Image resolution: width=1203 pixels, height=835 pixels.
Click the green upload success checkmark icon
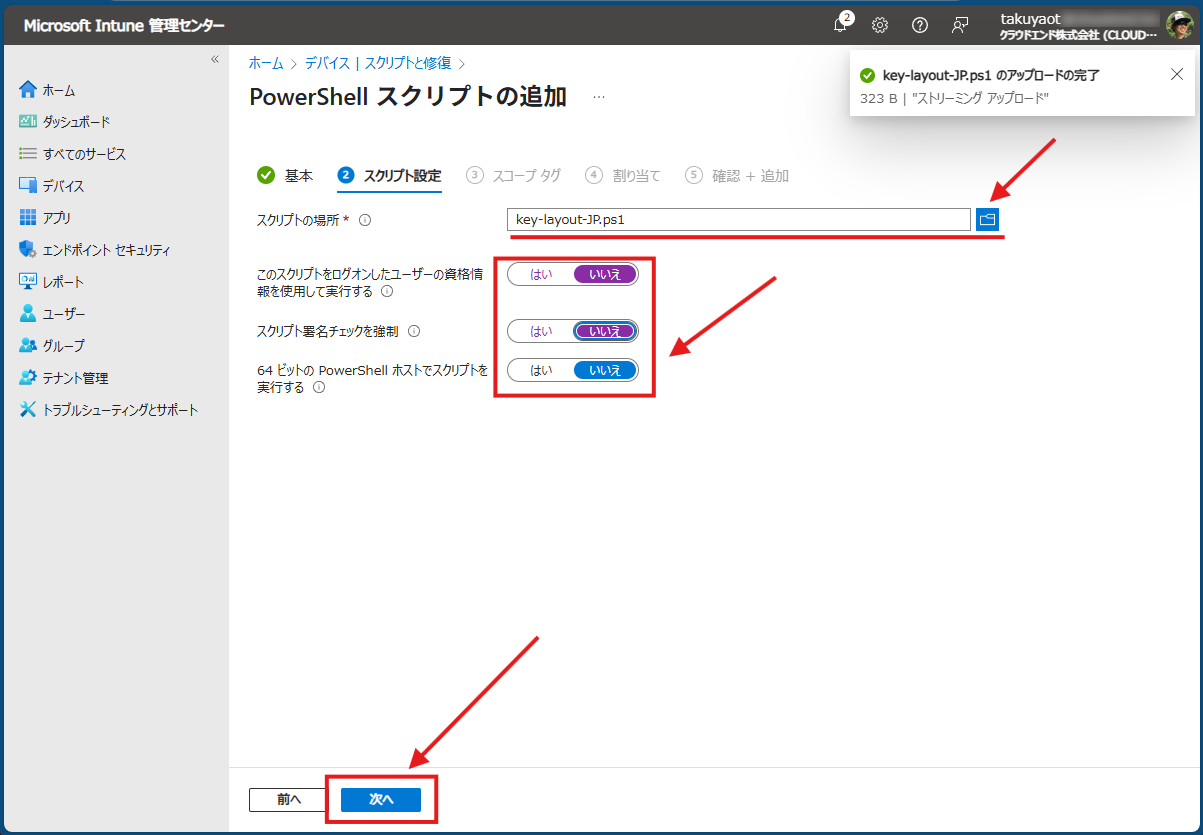coord(867,75)
